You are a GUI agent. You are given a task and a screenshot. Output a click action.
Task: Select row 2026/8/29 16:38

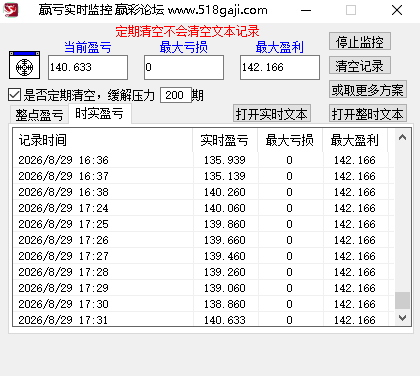tap(203, 192)
